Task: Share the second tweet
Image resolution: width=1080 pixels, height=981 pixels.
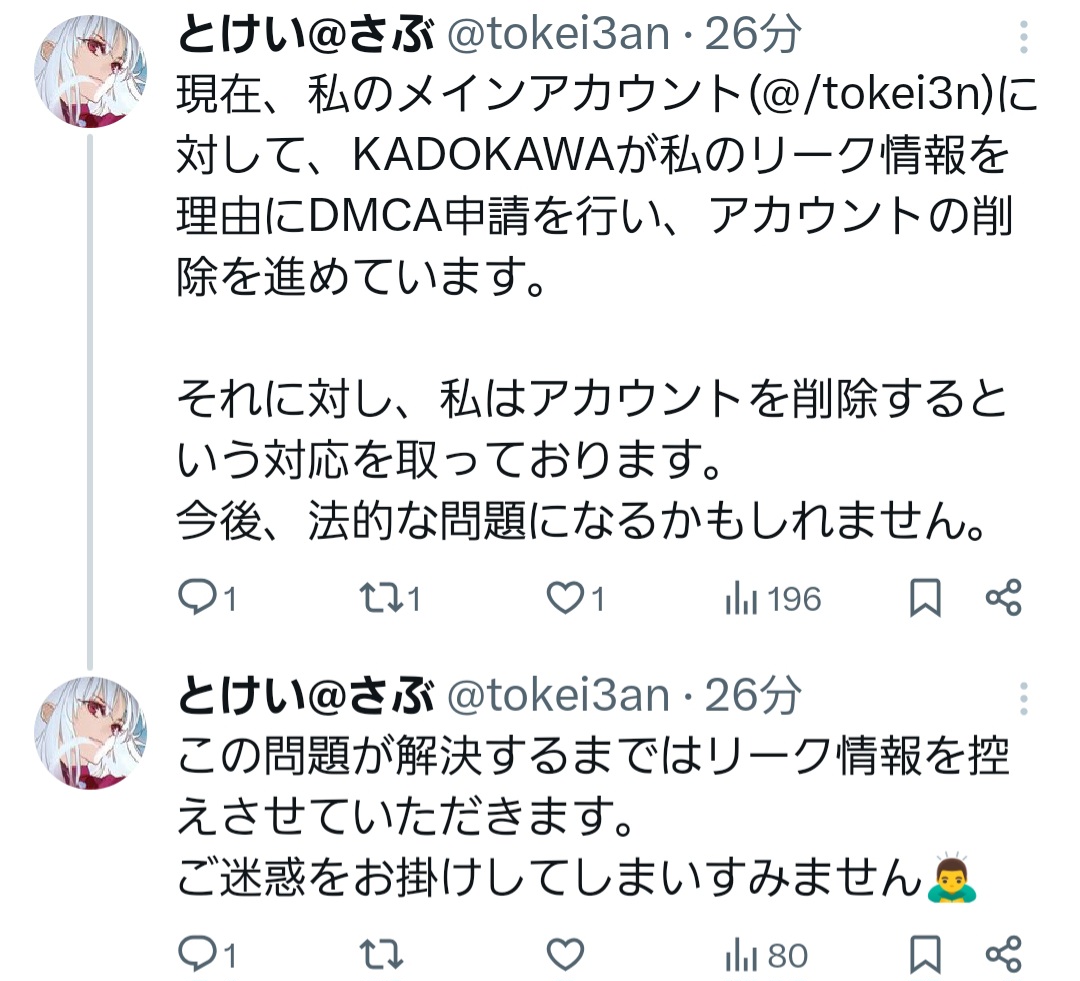Action: 1003,956
